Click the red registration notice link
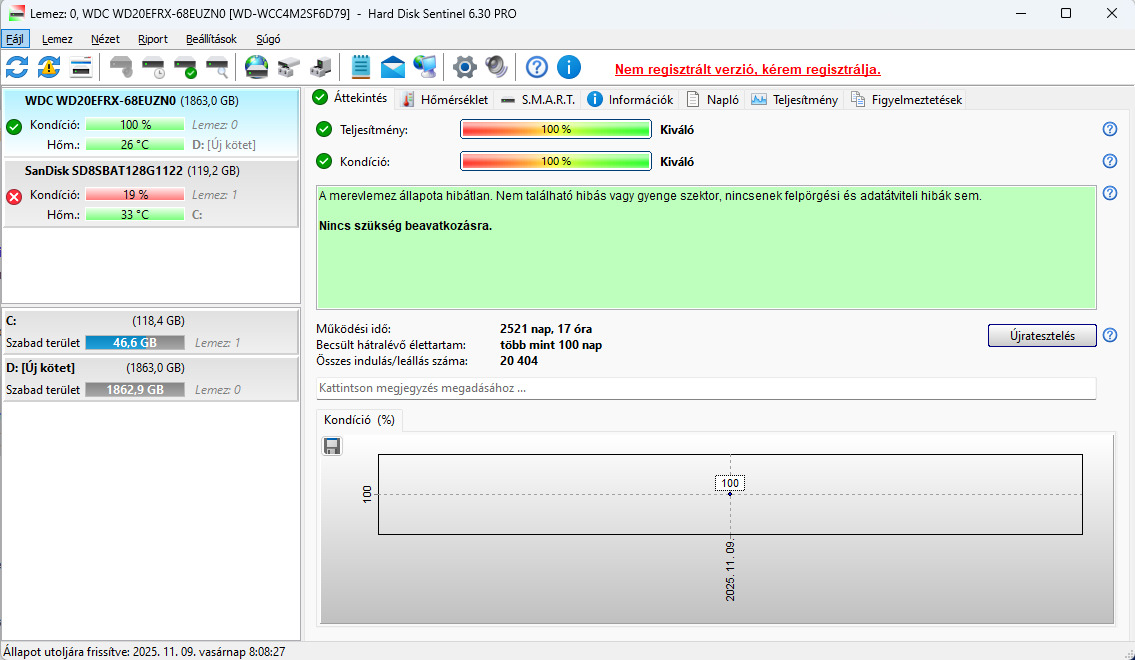The width and height of the screenshot is (1135, 660). pos(748,69)
